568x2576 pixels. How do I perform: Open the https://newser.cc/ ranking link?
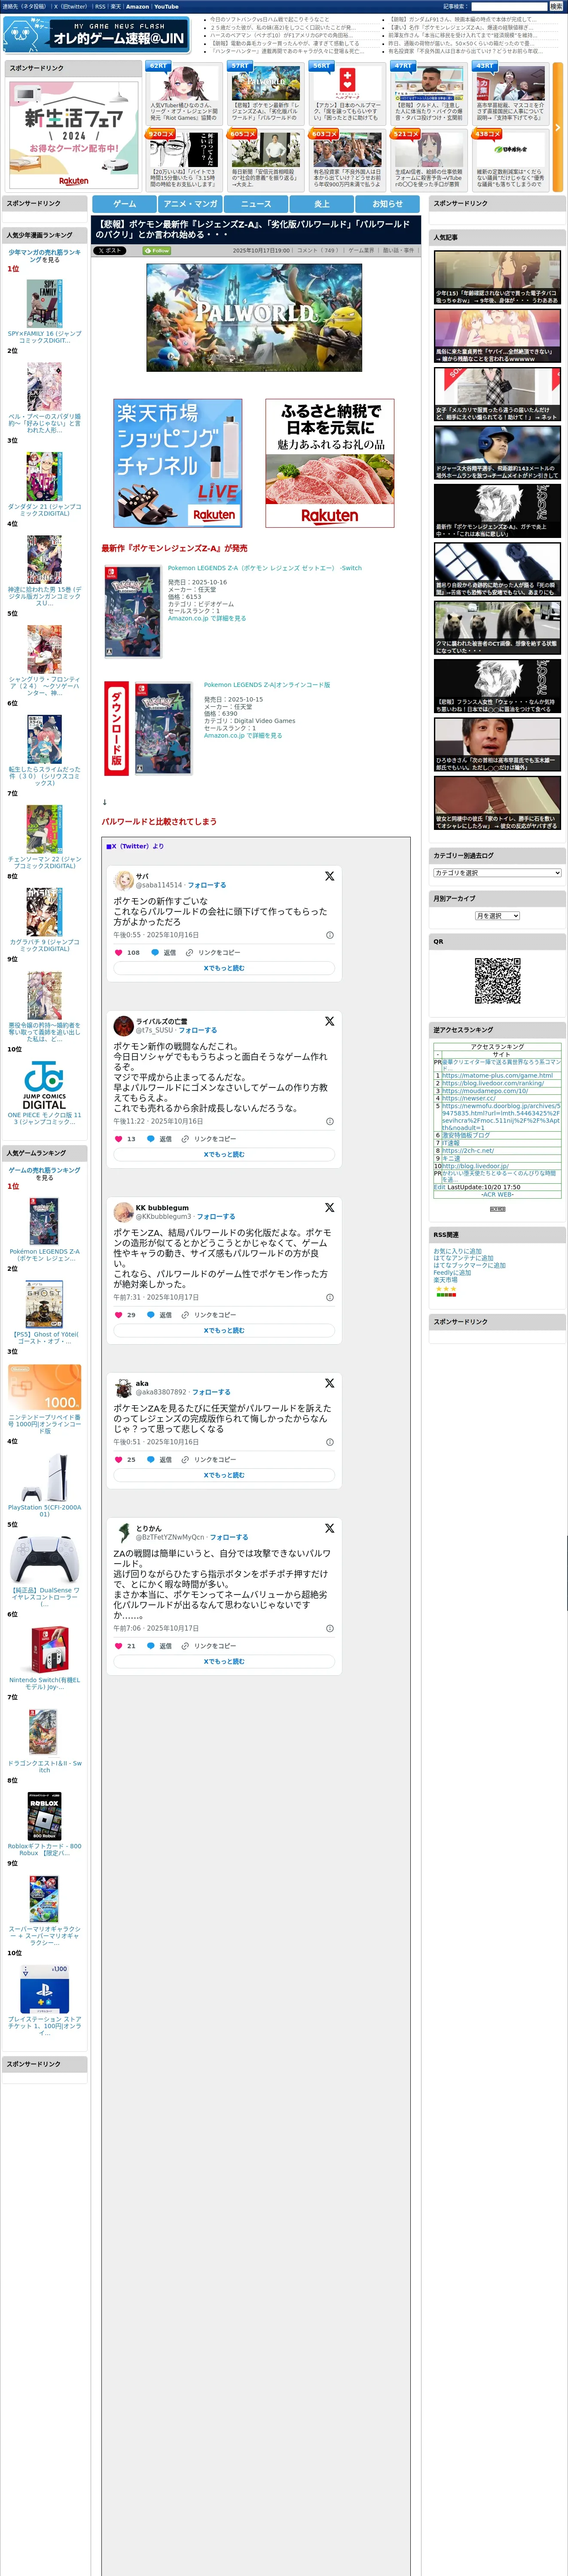[469, 1098]
